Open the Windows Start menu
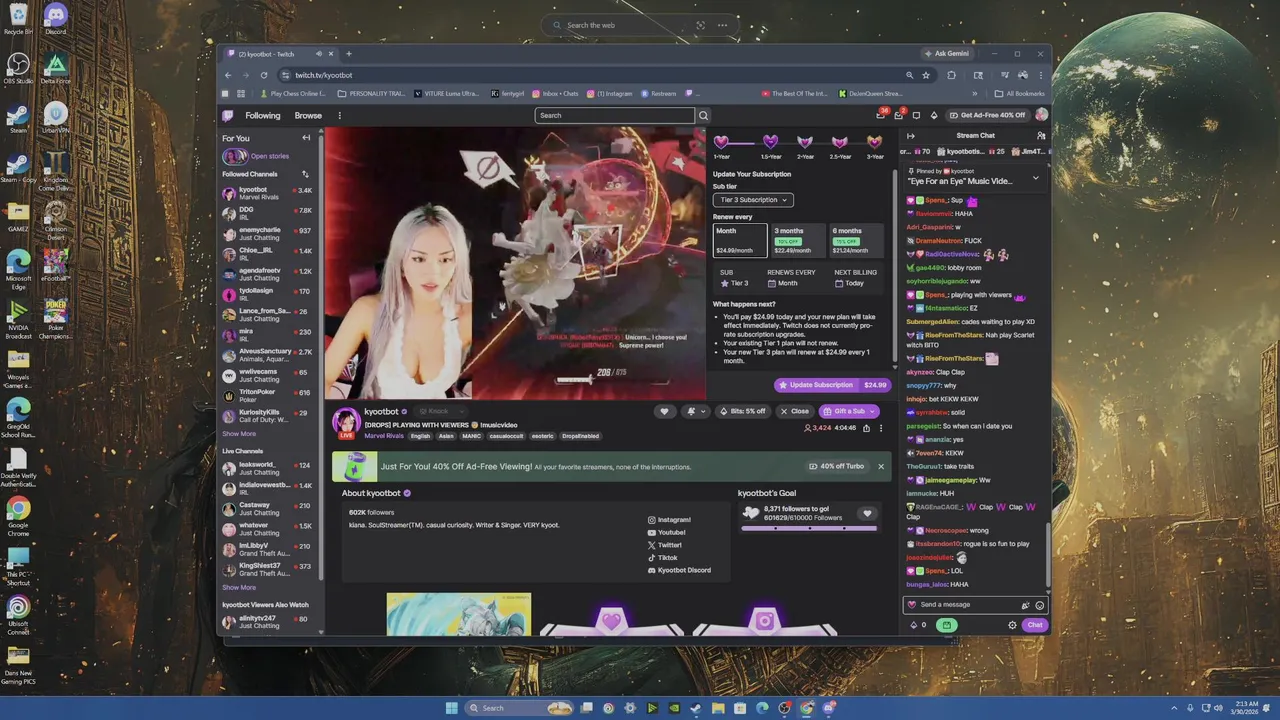This screenshot has width=1280, height=720. click(451, 708)
